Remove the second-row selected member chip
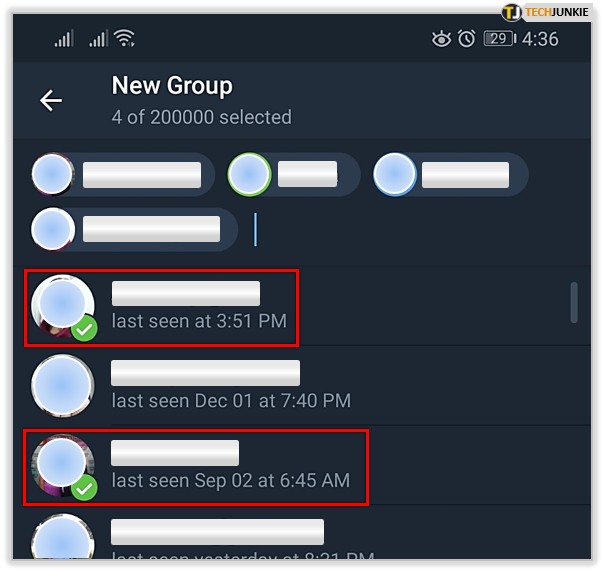Viewport: 604px width, 572px height. [x=134, y=230]
